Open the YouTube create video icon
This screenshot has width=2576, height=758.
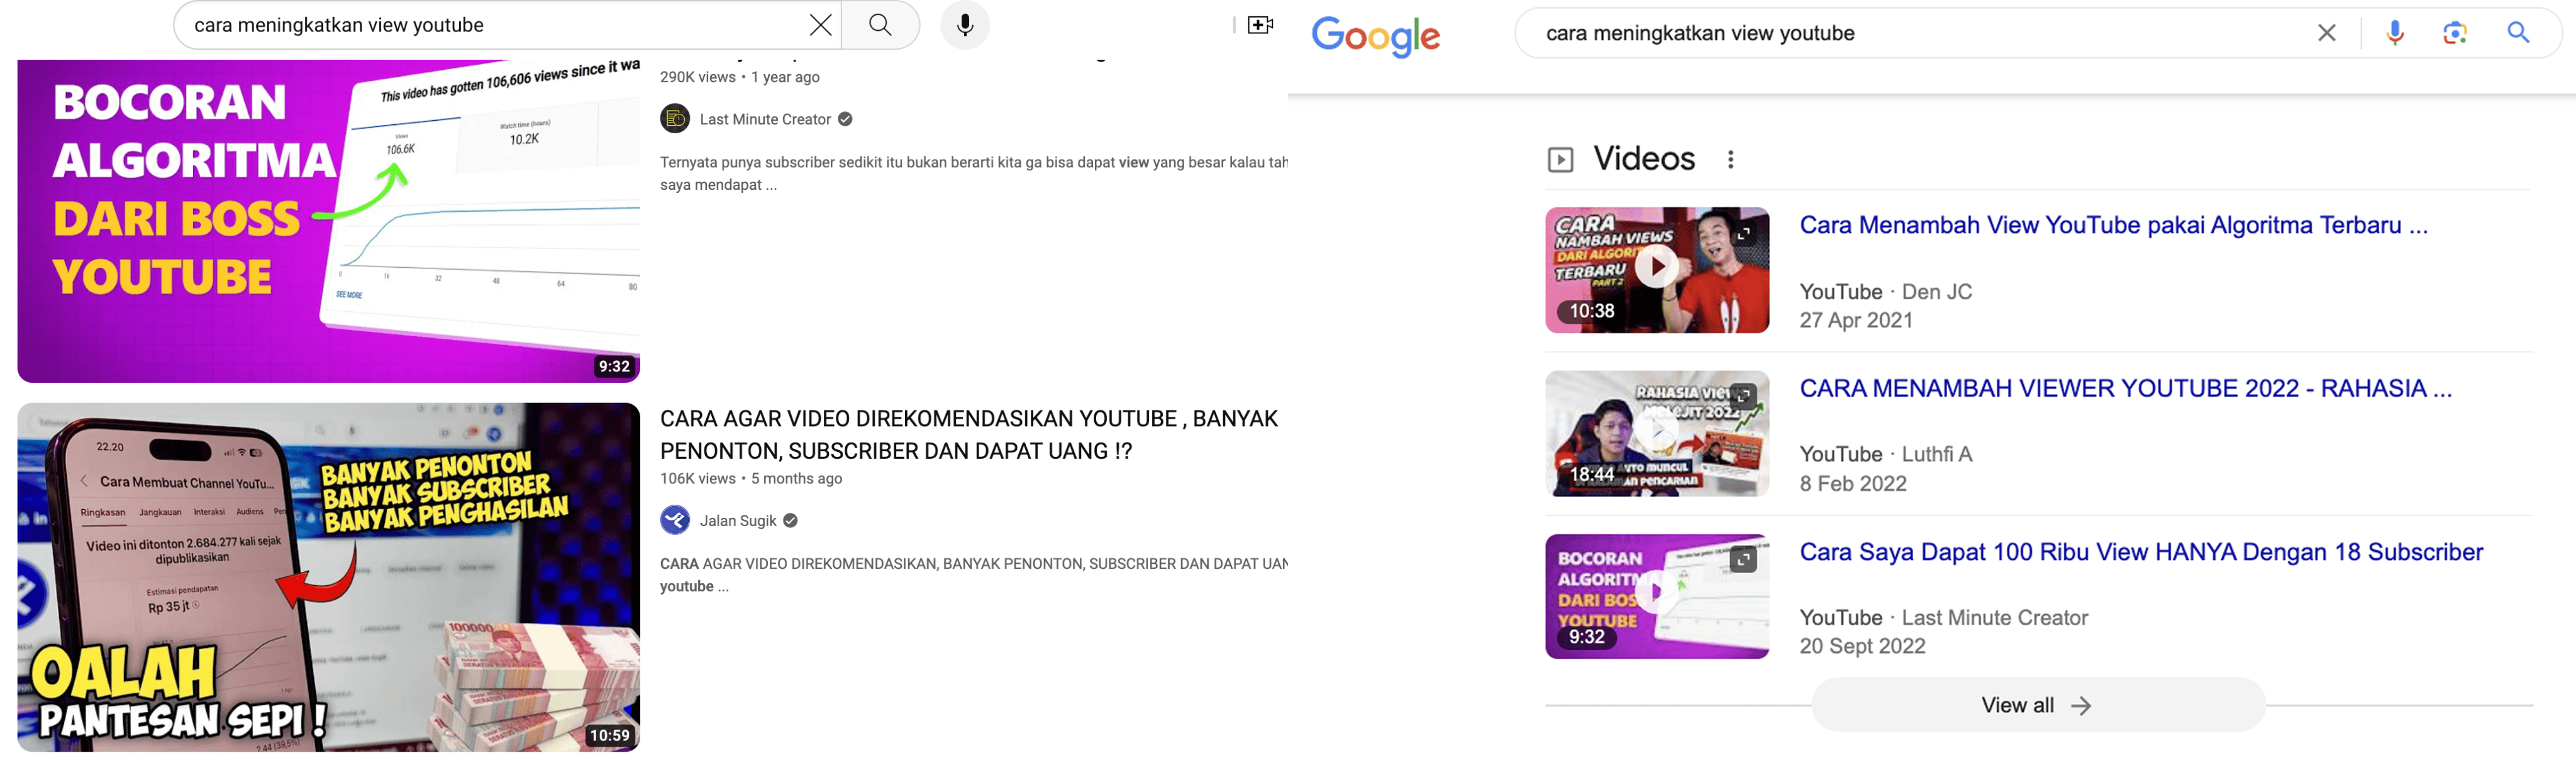1260,25
